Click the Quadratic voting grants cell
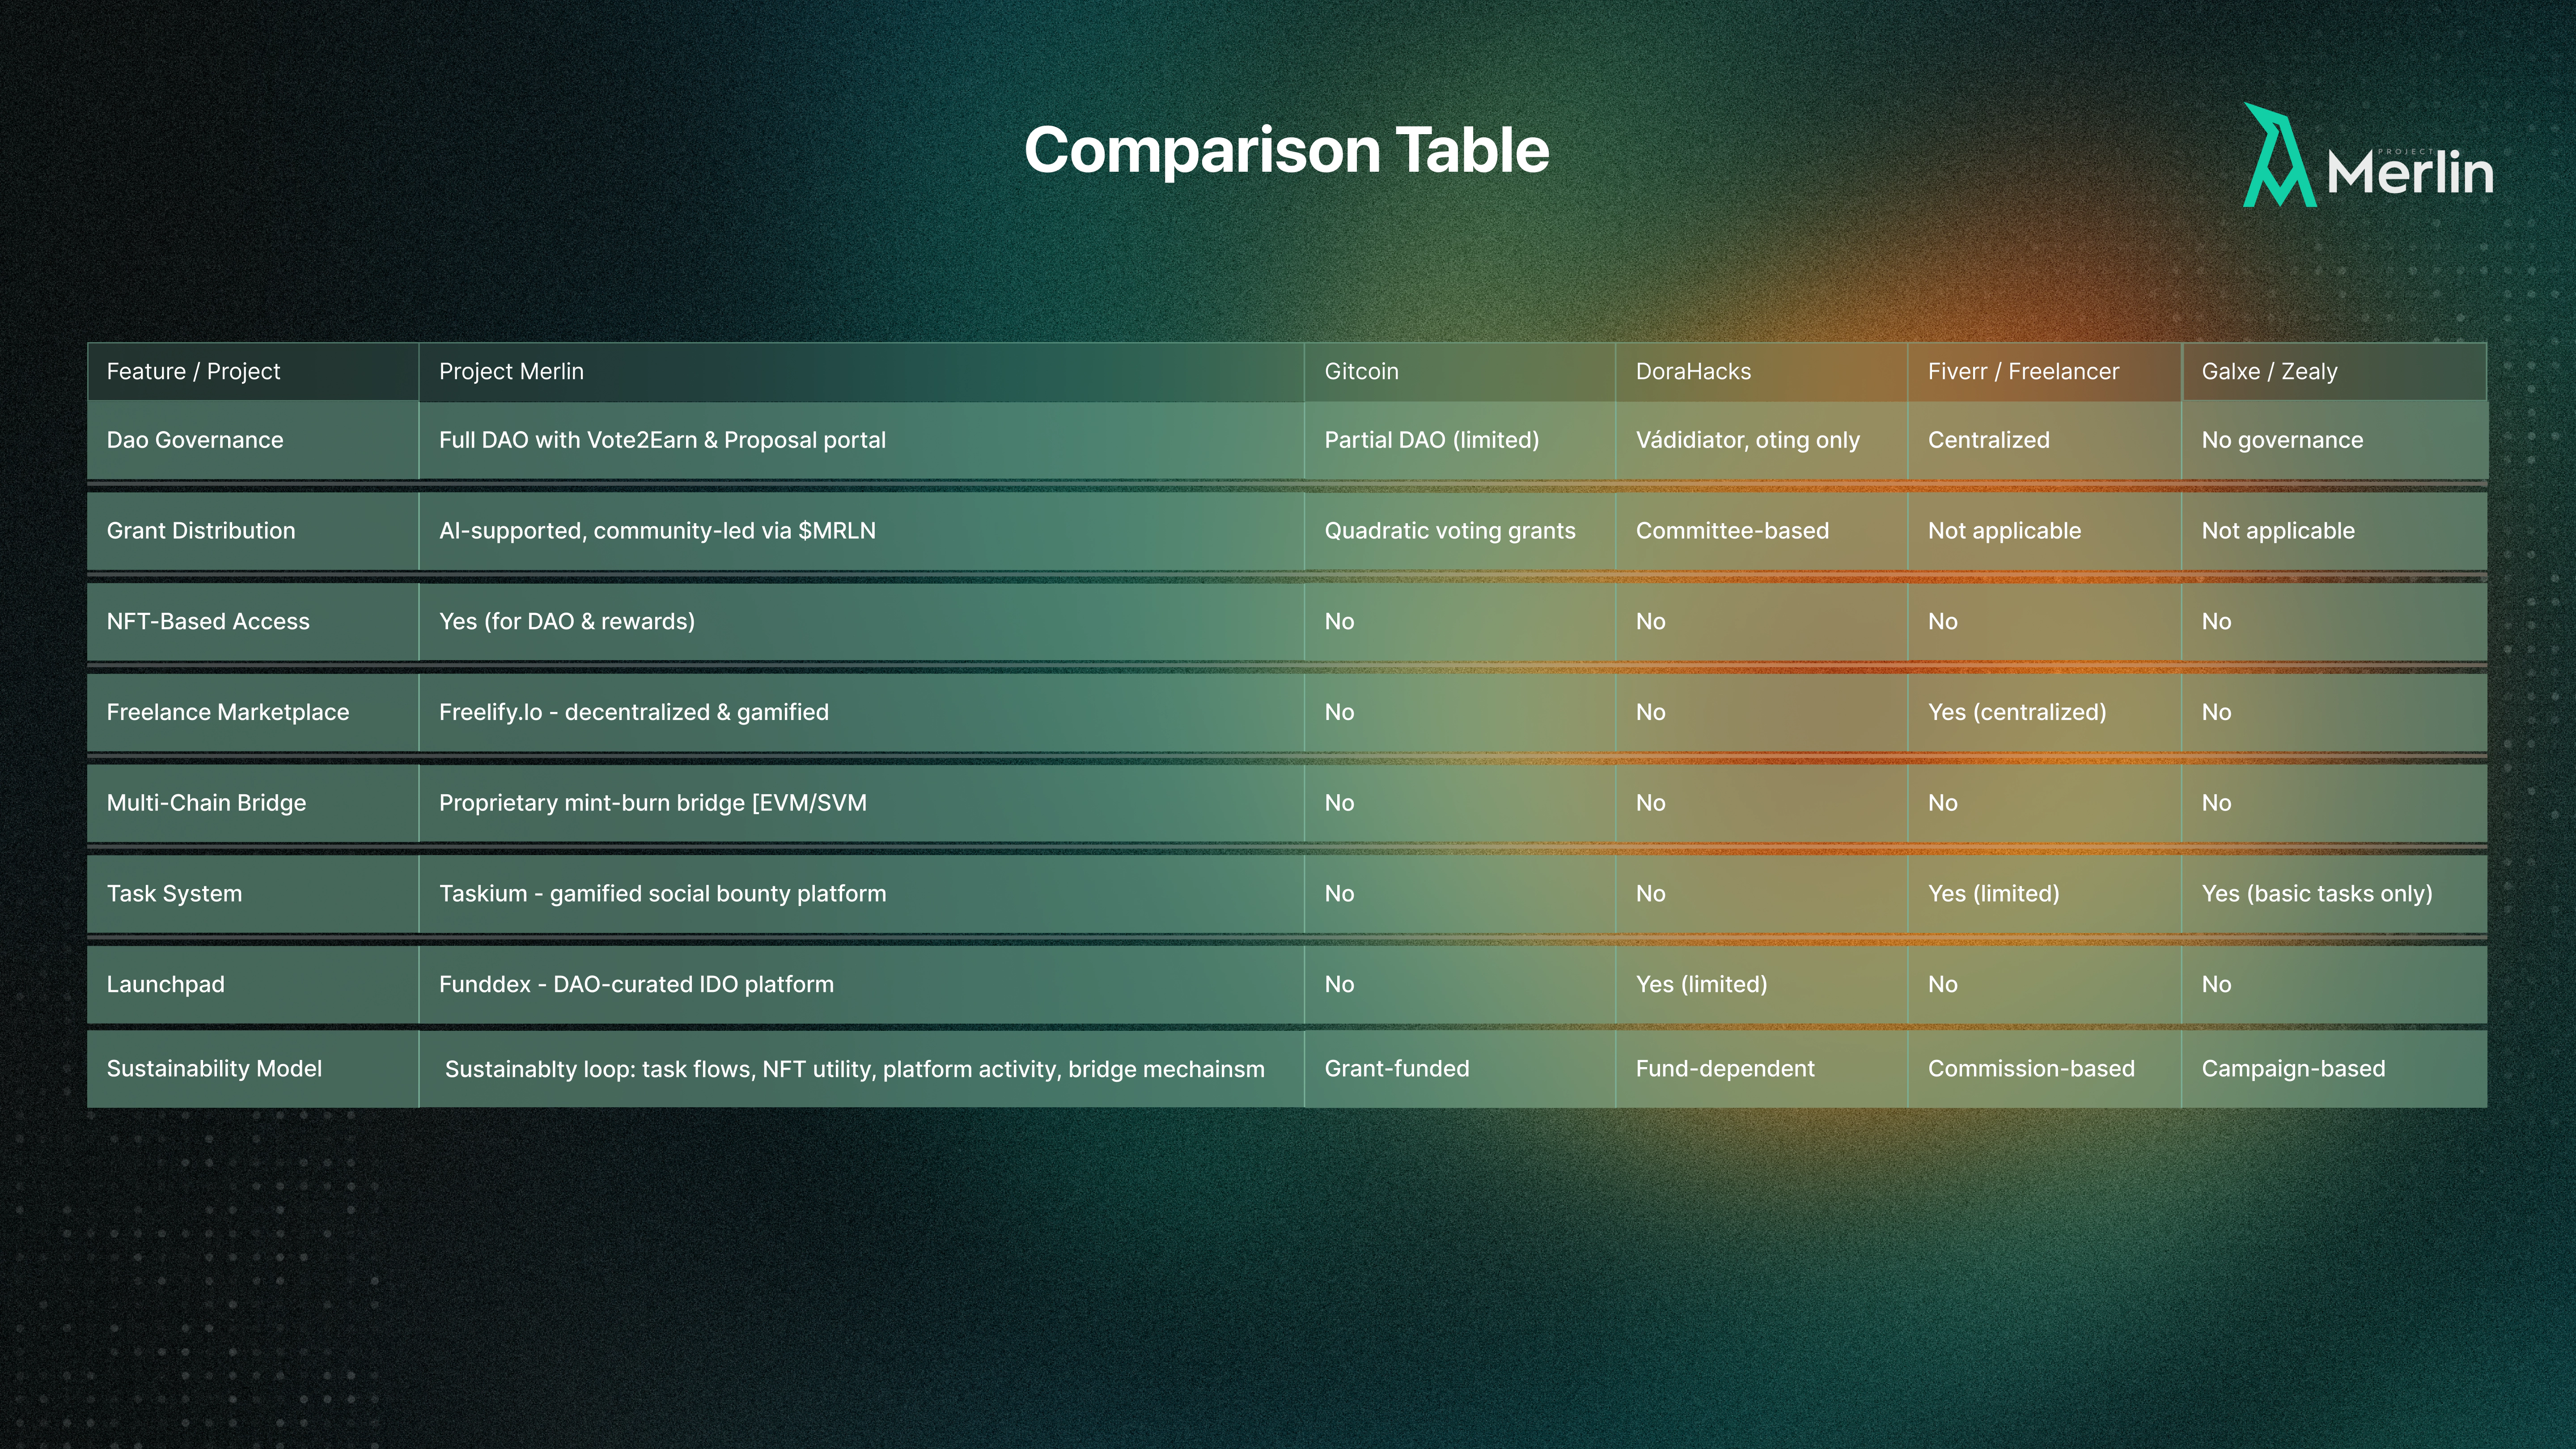This screenshot has width=2576, height=1449. coord(1449,531)
